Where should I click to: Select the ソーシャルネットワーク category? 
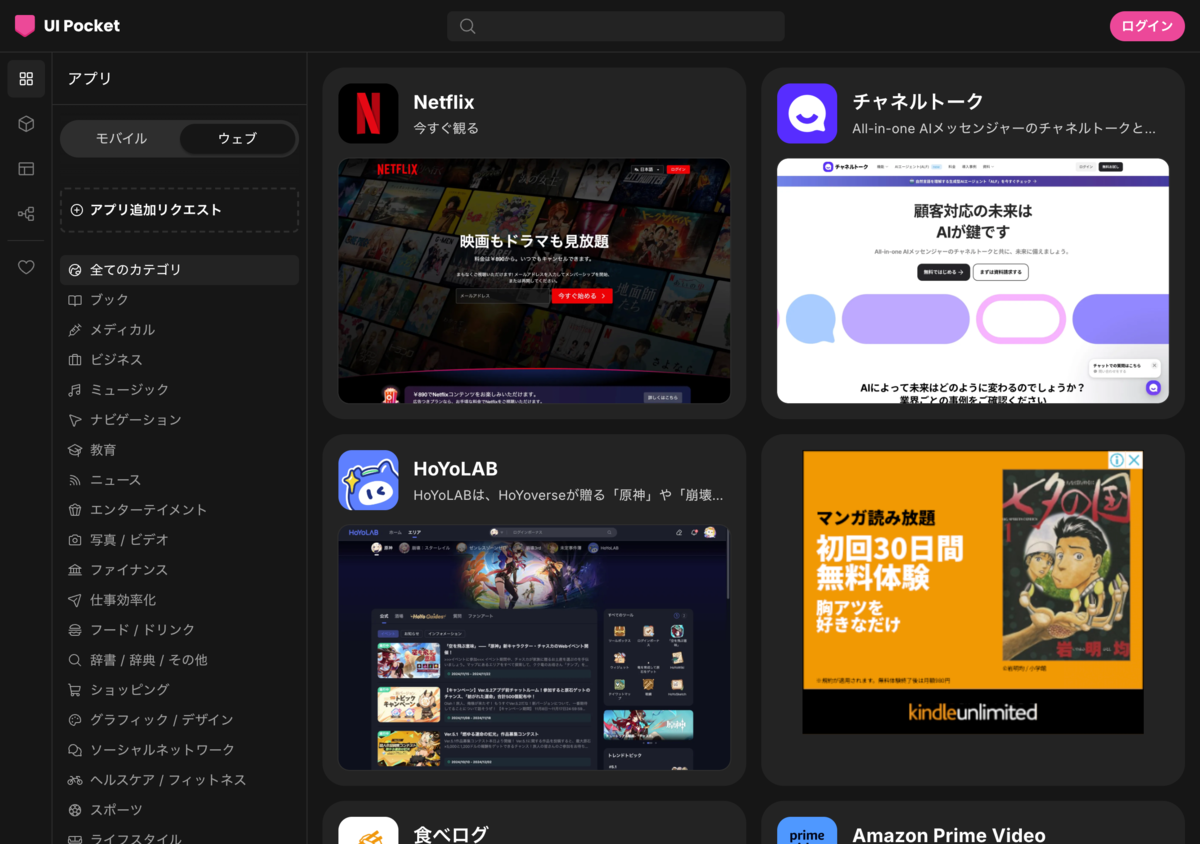[179, 750]
